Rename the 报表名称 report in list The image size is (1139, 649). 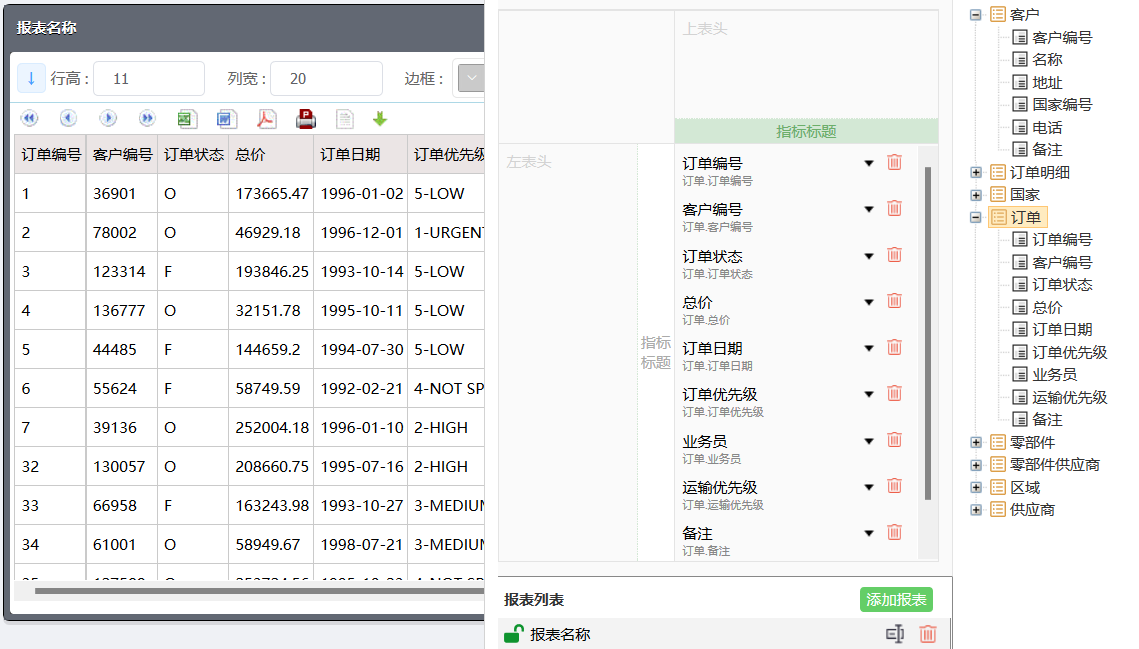click(x=895, y=634)
